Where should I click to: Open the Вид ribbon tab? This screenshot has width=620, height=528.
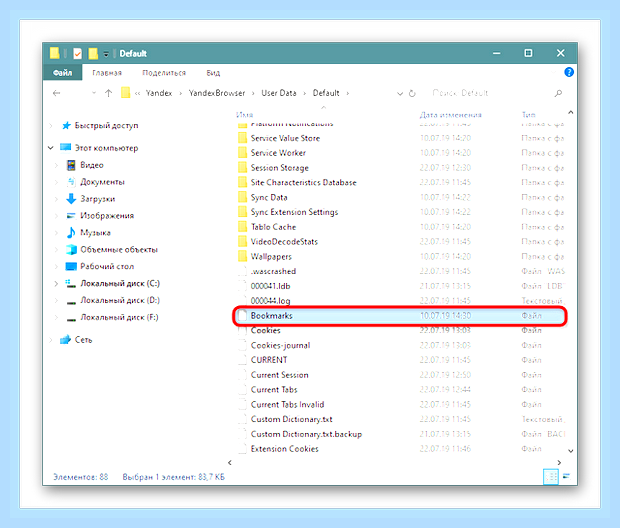pos(213,73)
